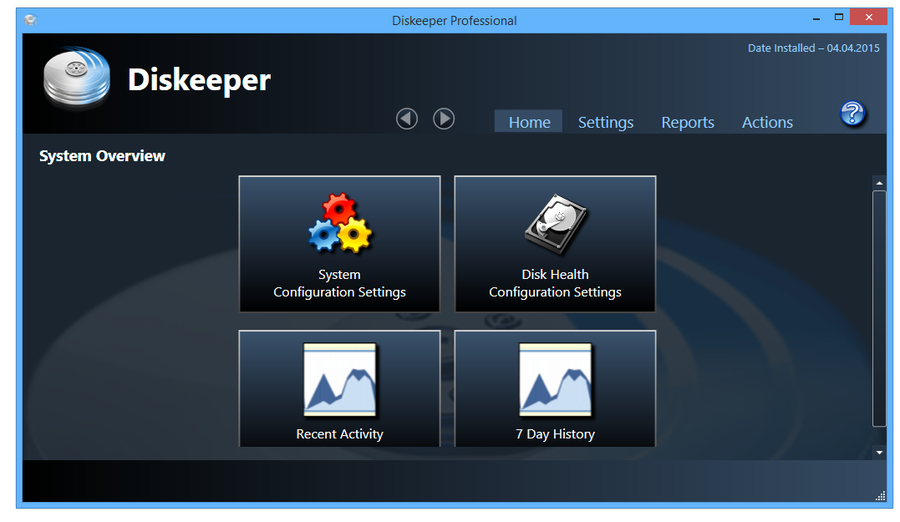
Task: Click the title bar application icon
Action: (x=31, y=20)
